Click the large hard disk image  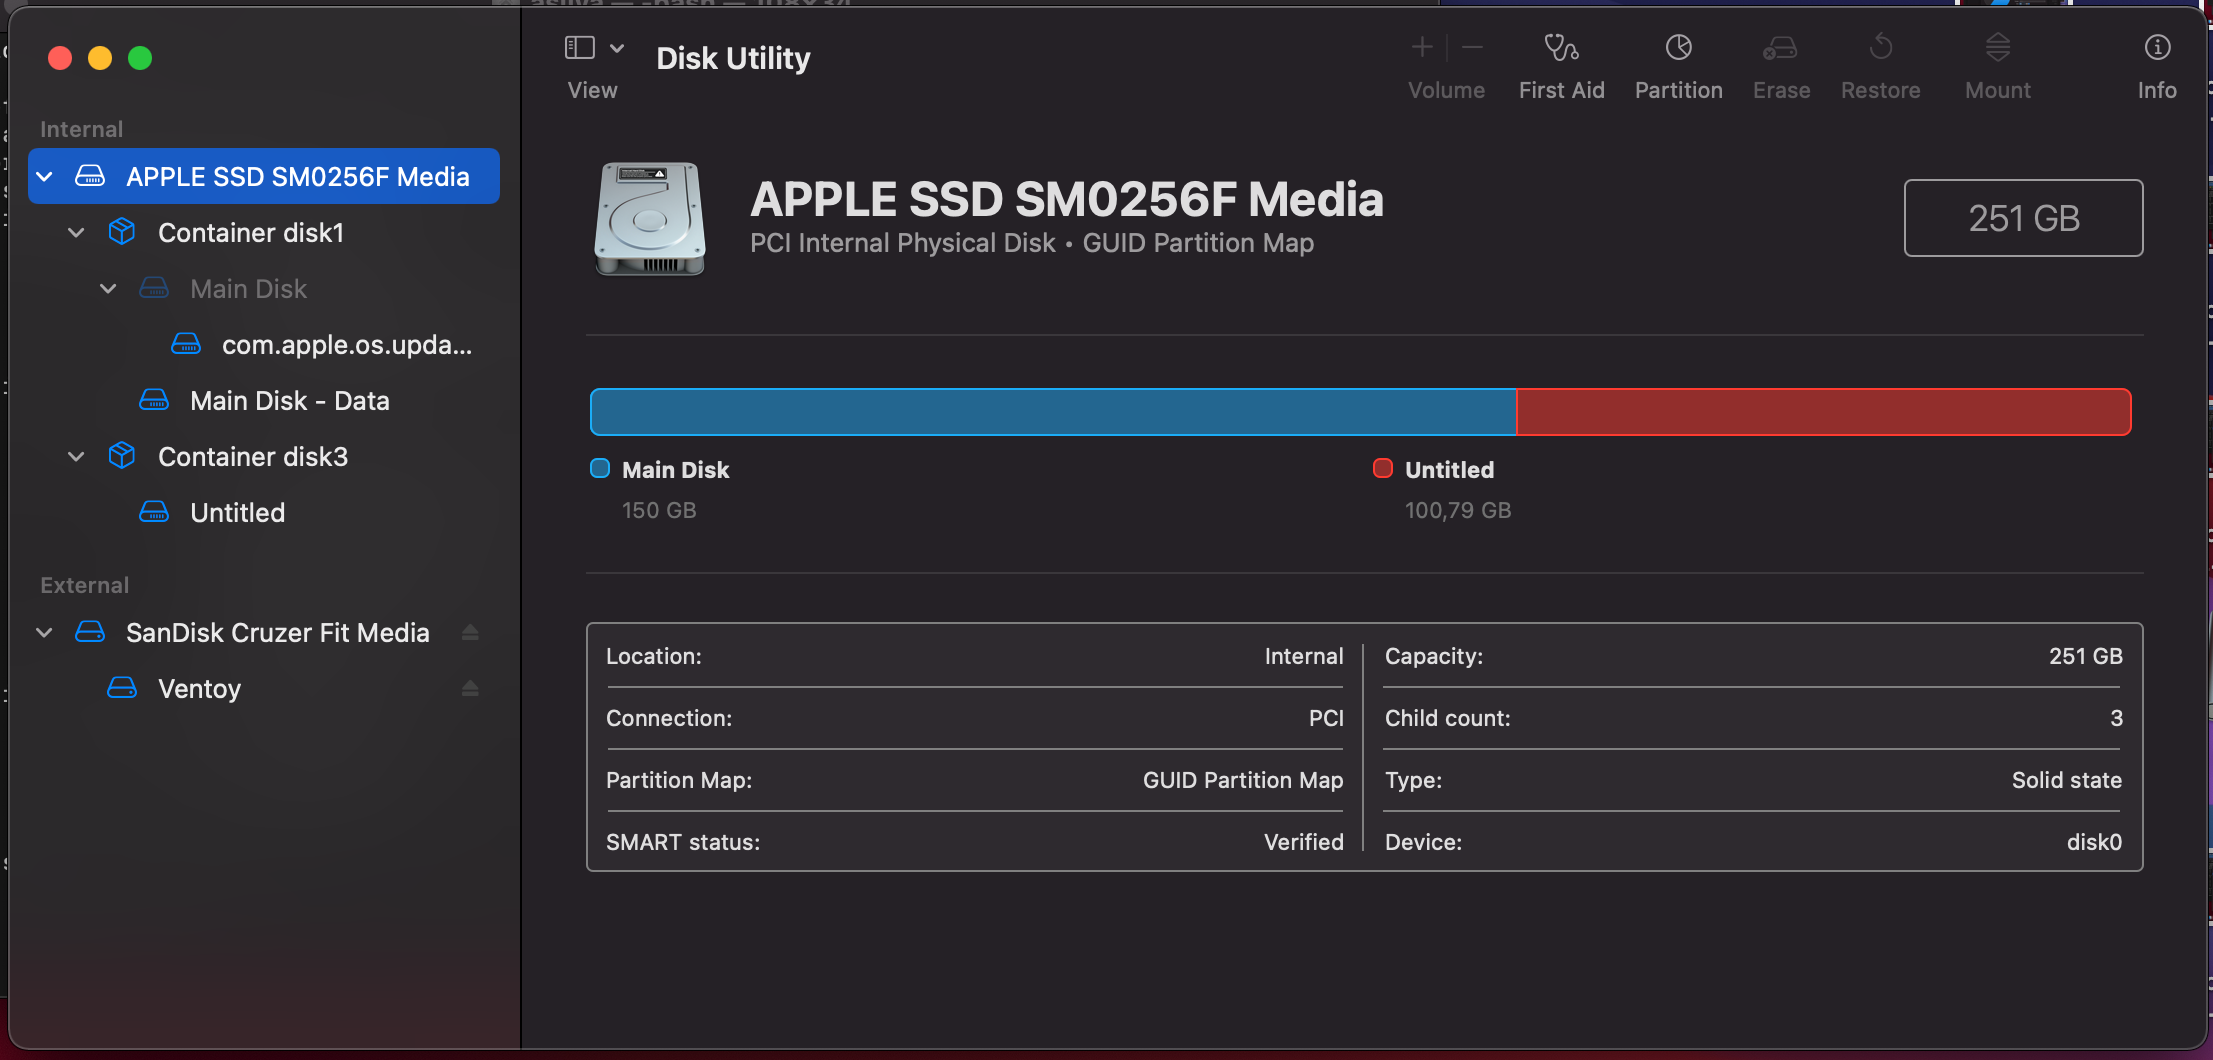click(x=650, y=218)
